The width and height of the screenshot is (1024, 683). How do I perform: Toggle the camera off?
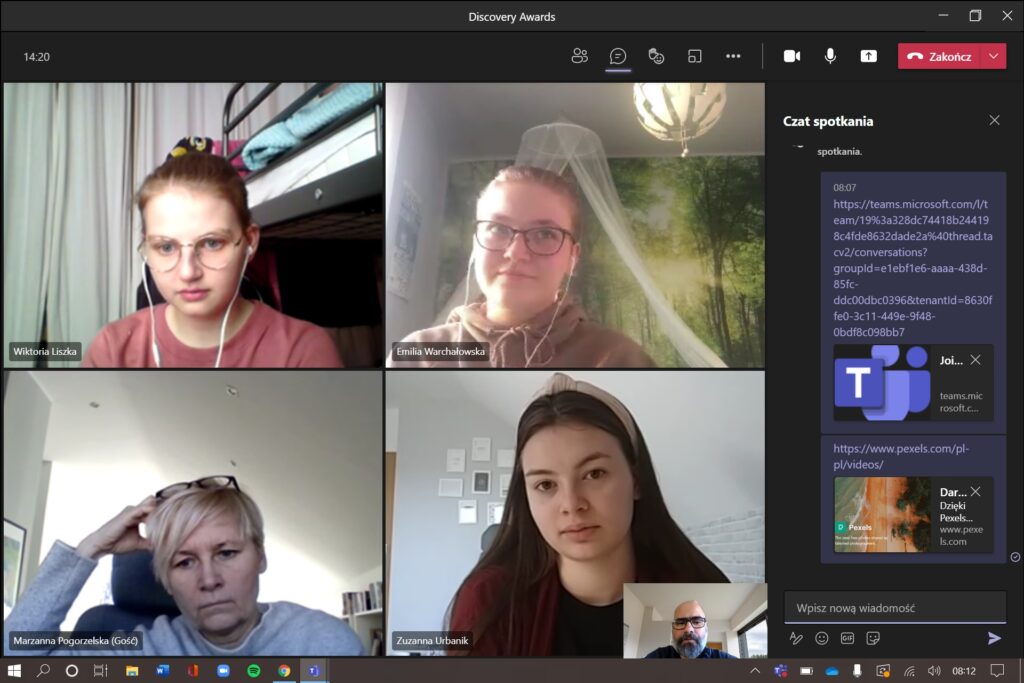coord(791,56)
